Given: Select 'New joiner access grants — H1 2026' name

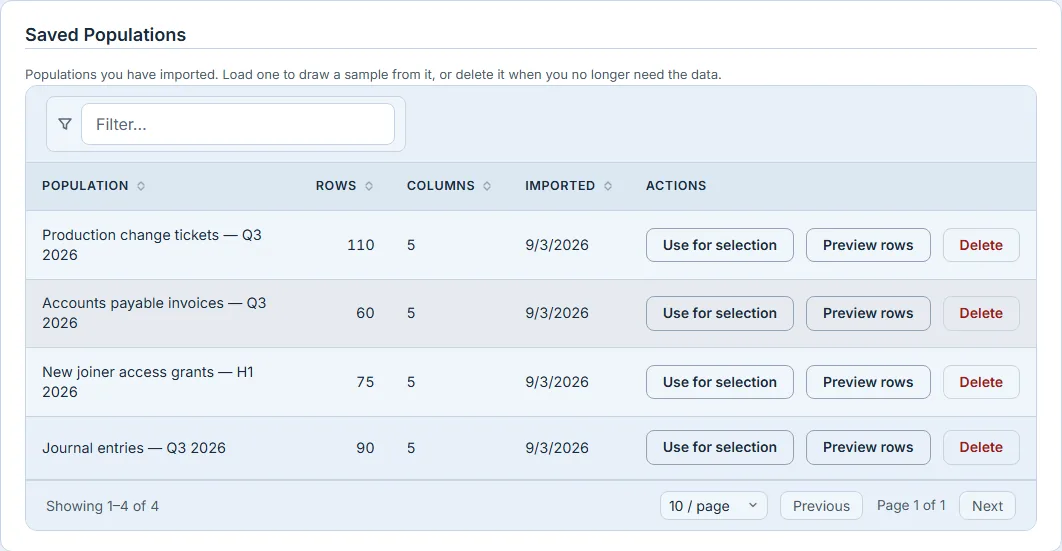Looking at the screenshot, I should [148, 382].
